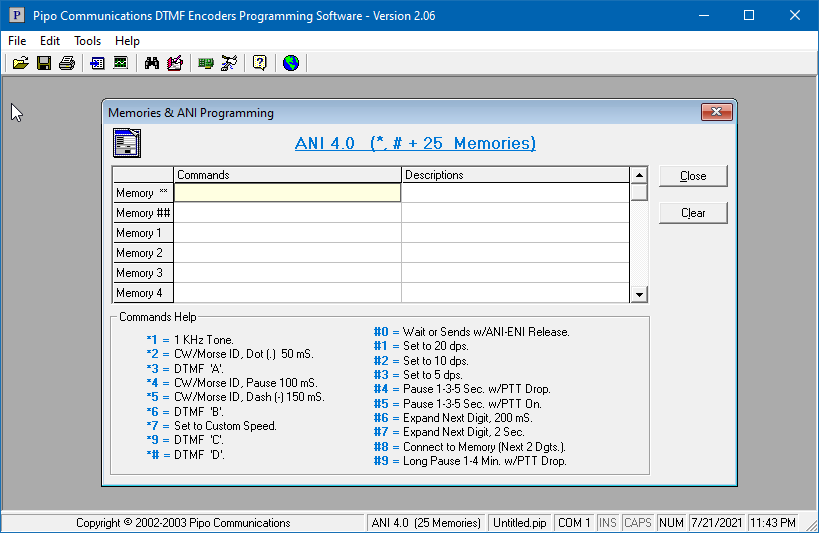
Task: Click the binoculars toolbar icon
Action: (x=152, y=63)
